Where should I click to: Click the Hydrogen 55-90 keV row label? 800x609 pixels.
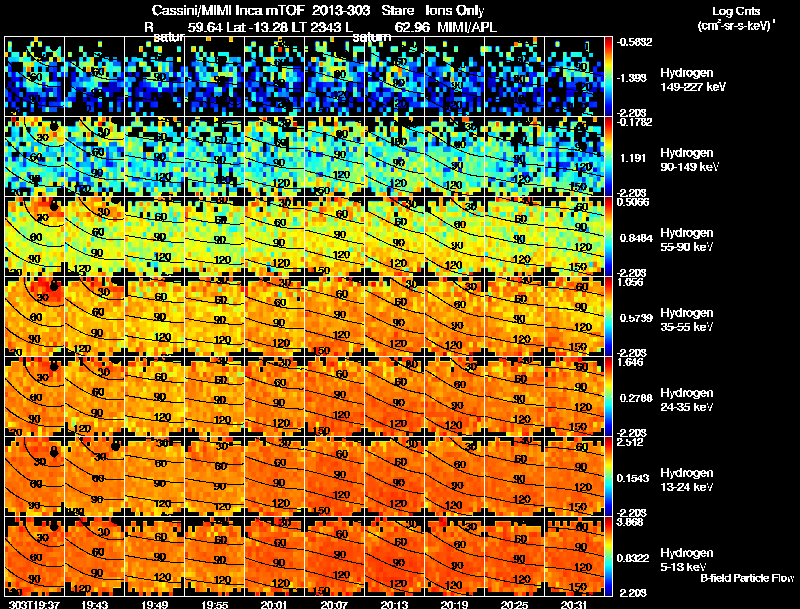[x=687, y=239]
